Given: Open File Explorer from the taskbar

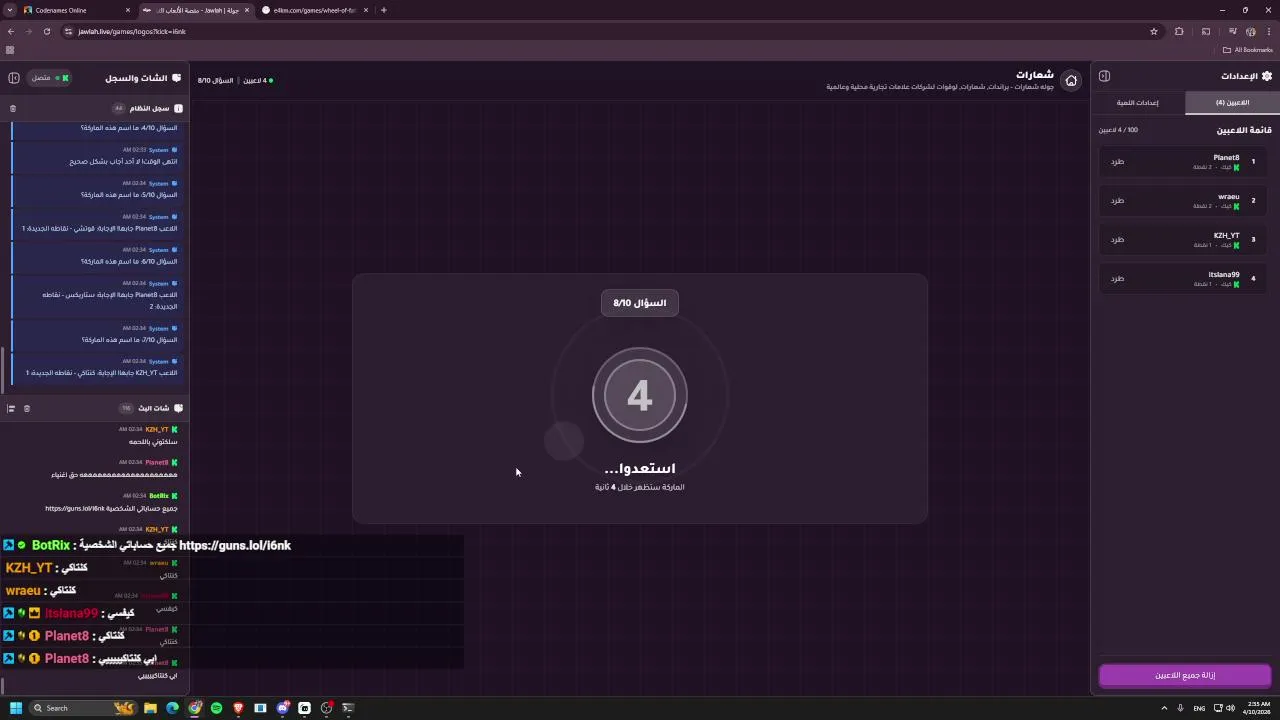Looking at the screenshot, I should [x=150, y=708].
